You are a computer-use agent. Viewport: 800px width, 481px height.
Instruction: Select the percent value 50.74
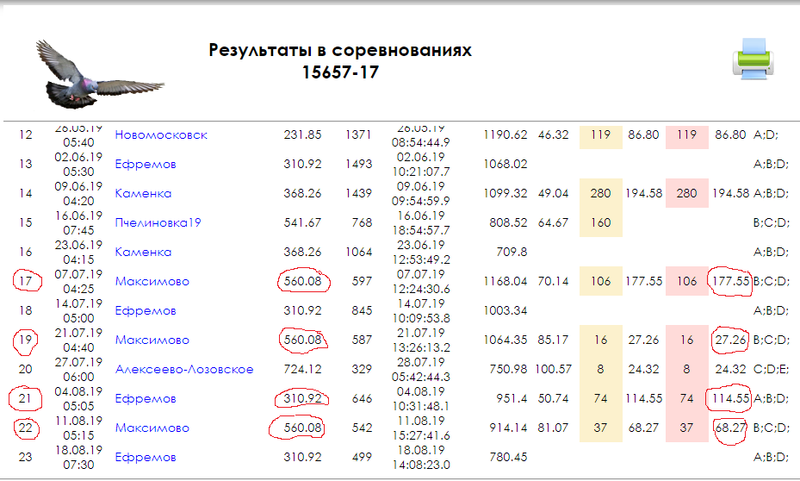tap(553, 398)
